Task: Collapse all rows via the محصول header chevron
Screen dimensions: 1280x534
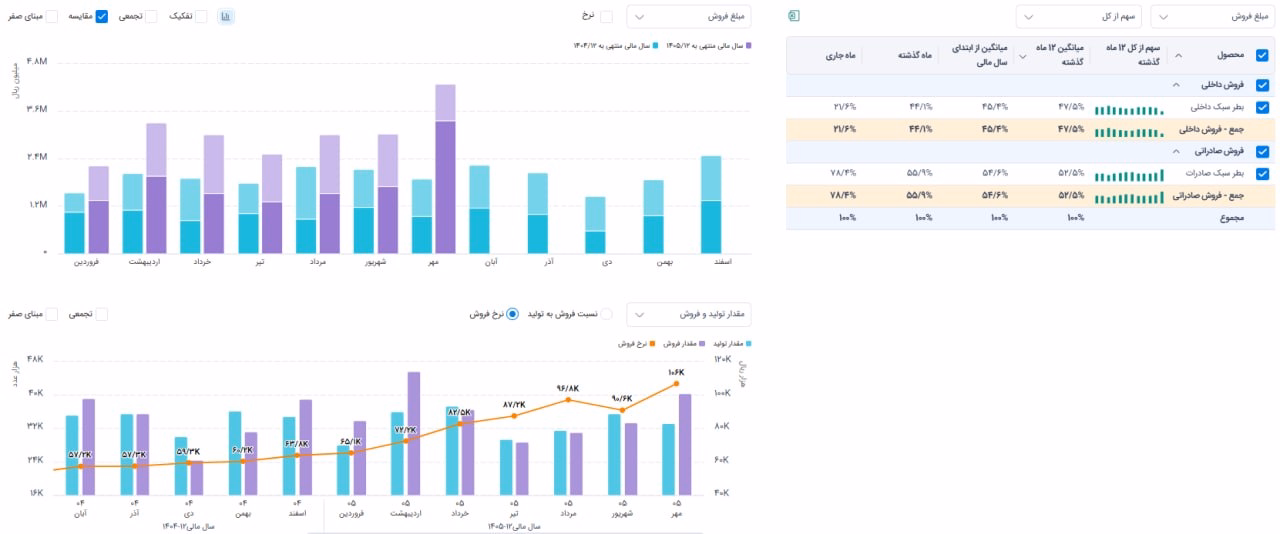Action: tap(1177, 56)
